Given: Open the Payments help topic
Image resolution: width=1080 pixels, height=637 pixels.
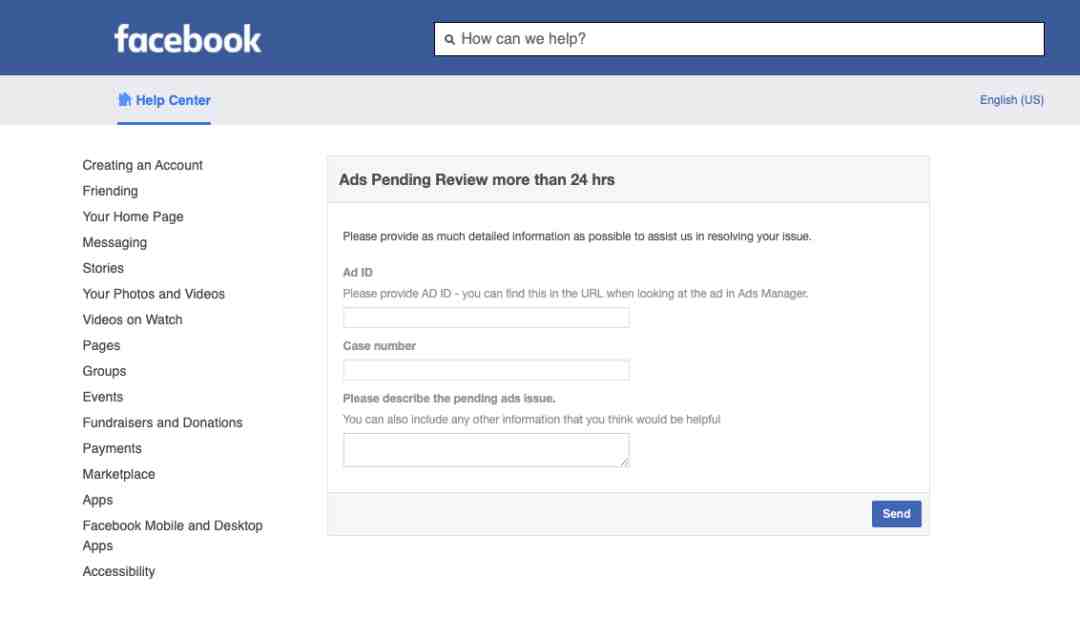Looking at the screenshot, I should [x=112, y=448].
